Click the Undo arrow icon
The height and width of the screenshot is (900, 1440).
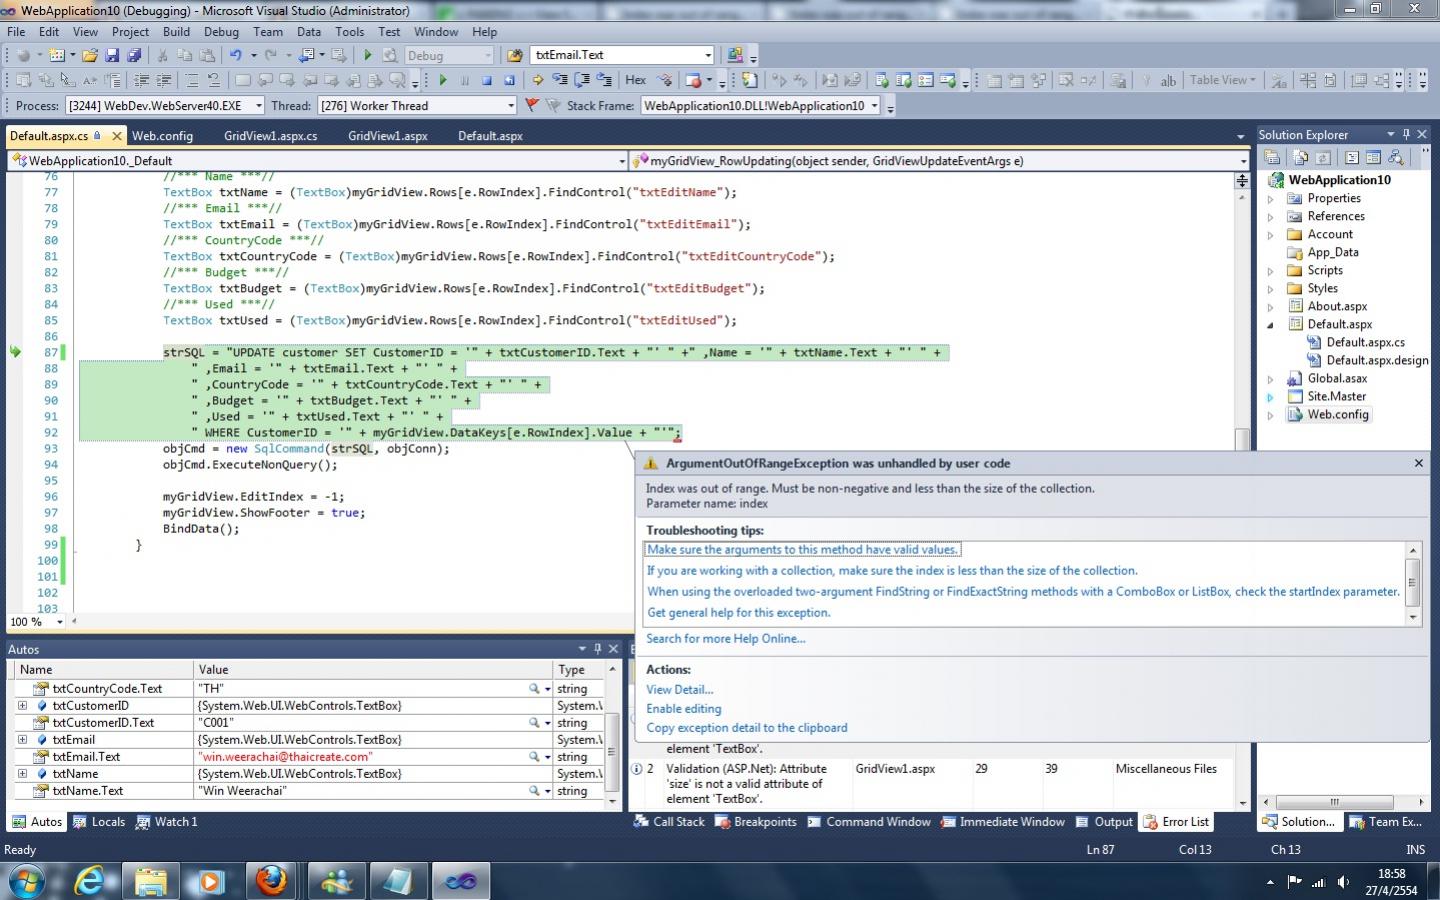pos(235,55)
